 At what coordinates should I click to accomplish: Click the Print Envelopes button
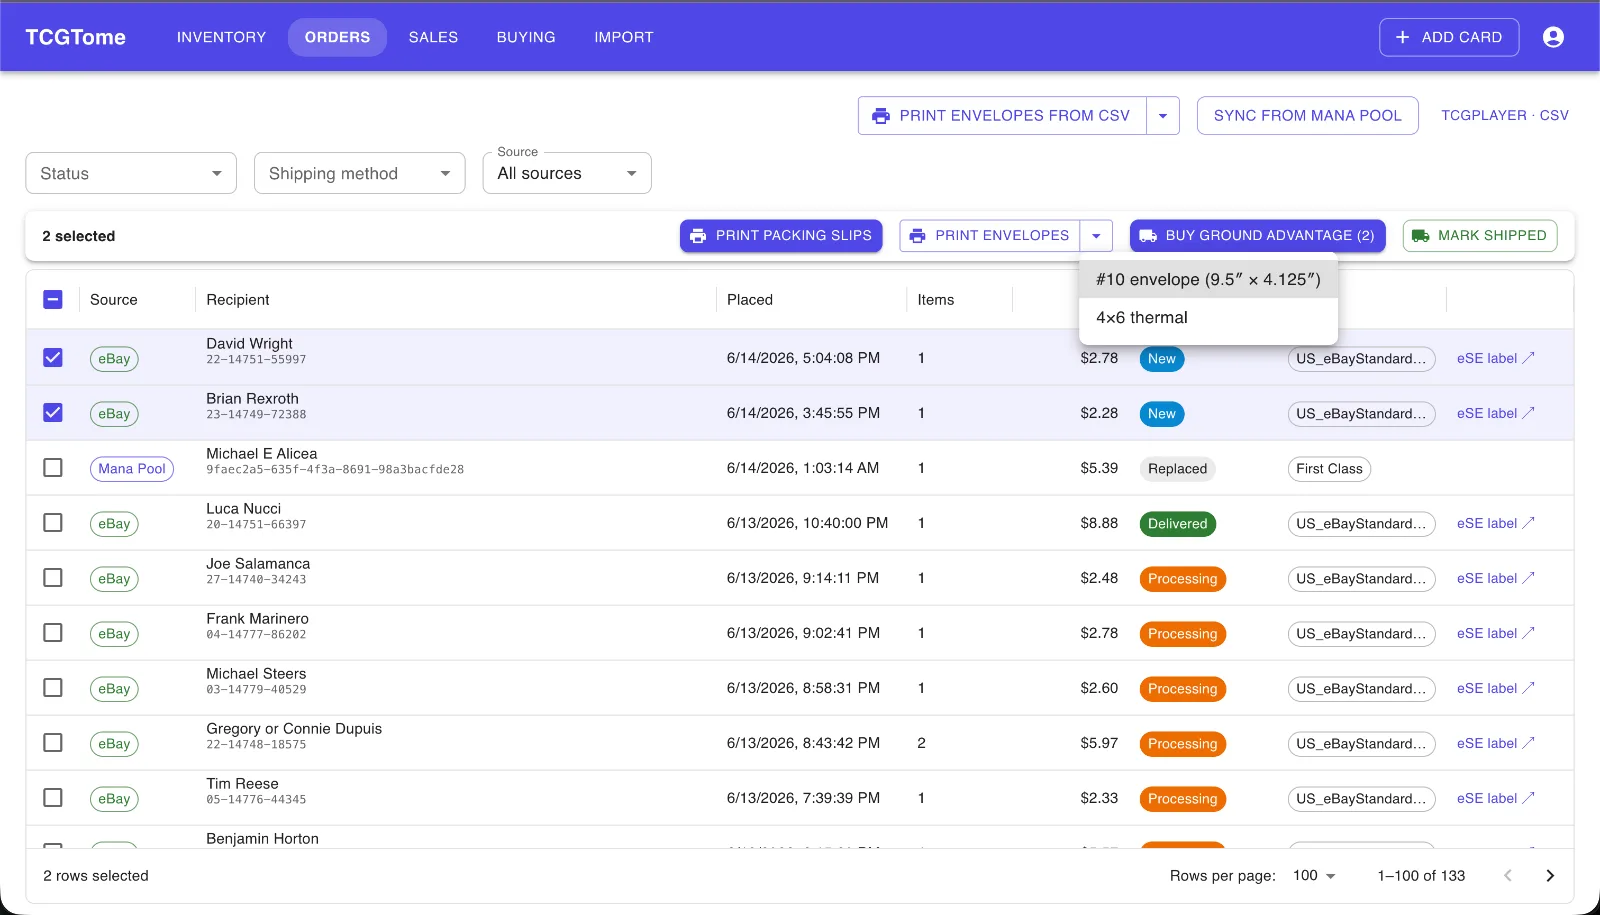click(x=990, y=236)
